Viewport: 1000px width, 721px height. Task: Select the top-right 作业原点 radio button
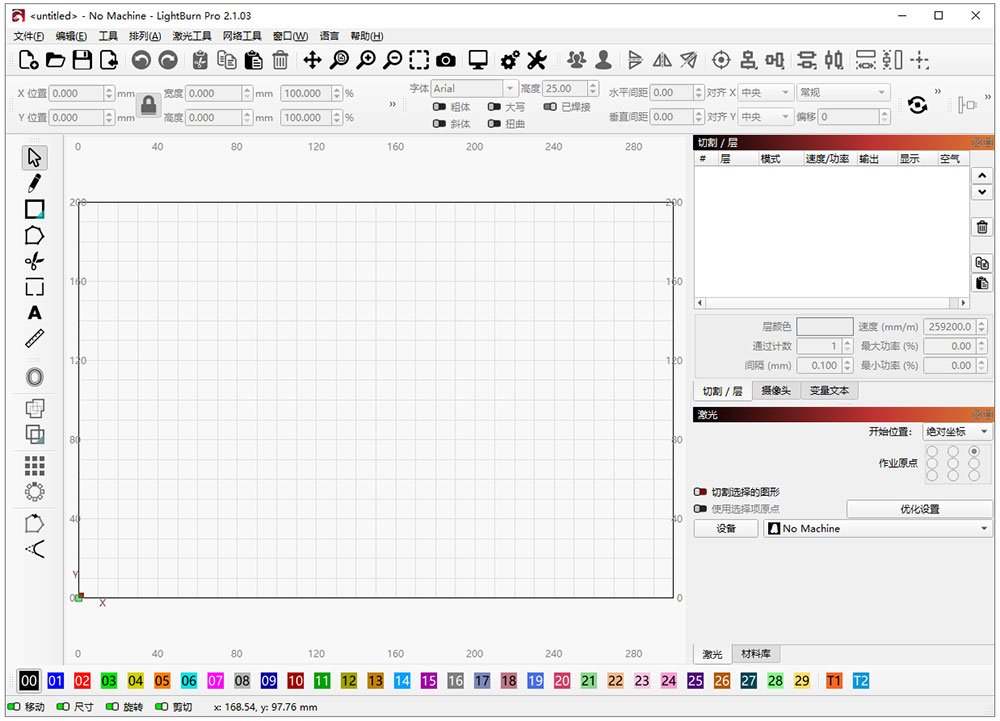click(x=974, y=451)
